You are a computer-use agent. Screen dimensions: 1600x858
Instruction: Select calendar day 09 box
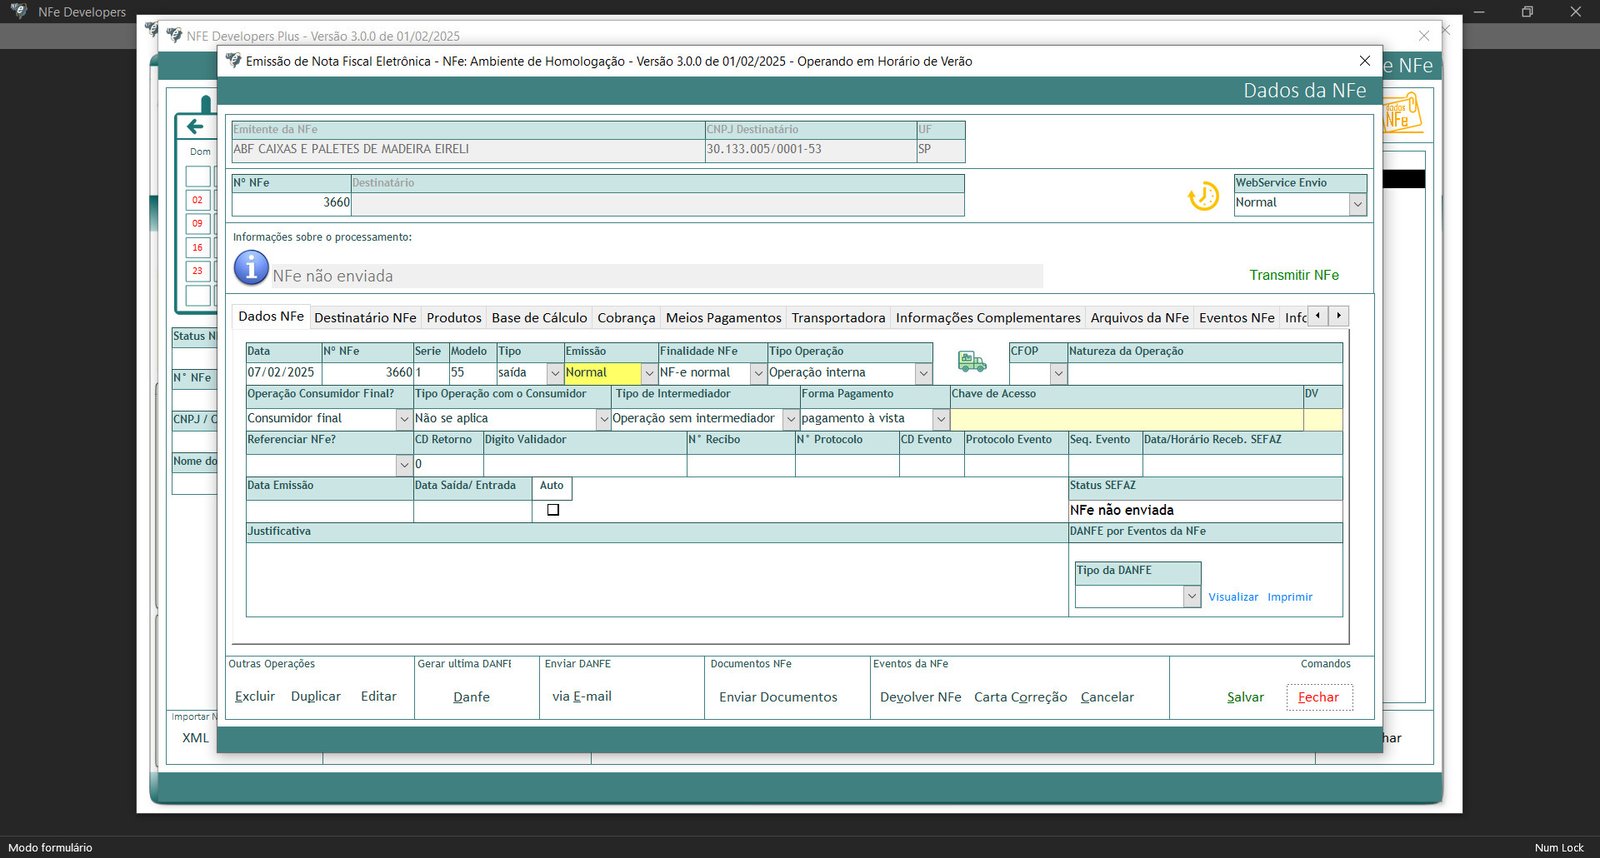point(197,224)
